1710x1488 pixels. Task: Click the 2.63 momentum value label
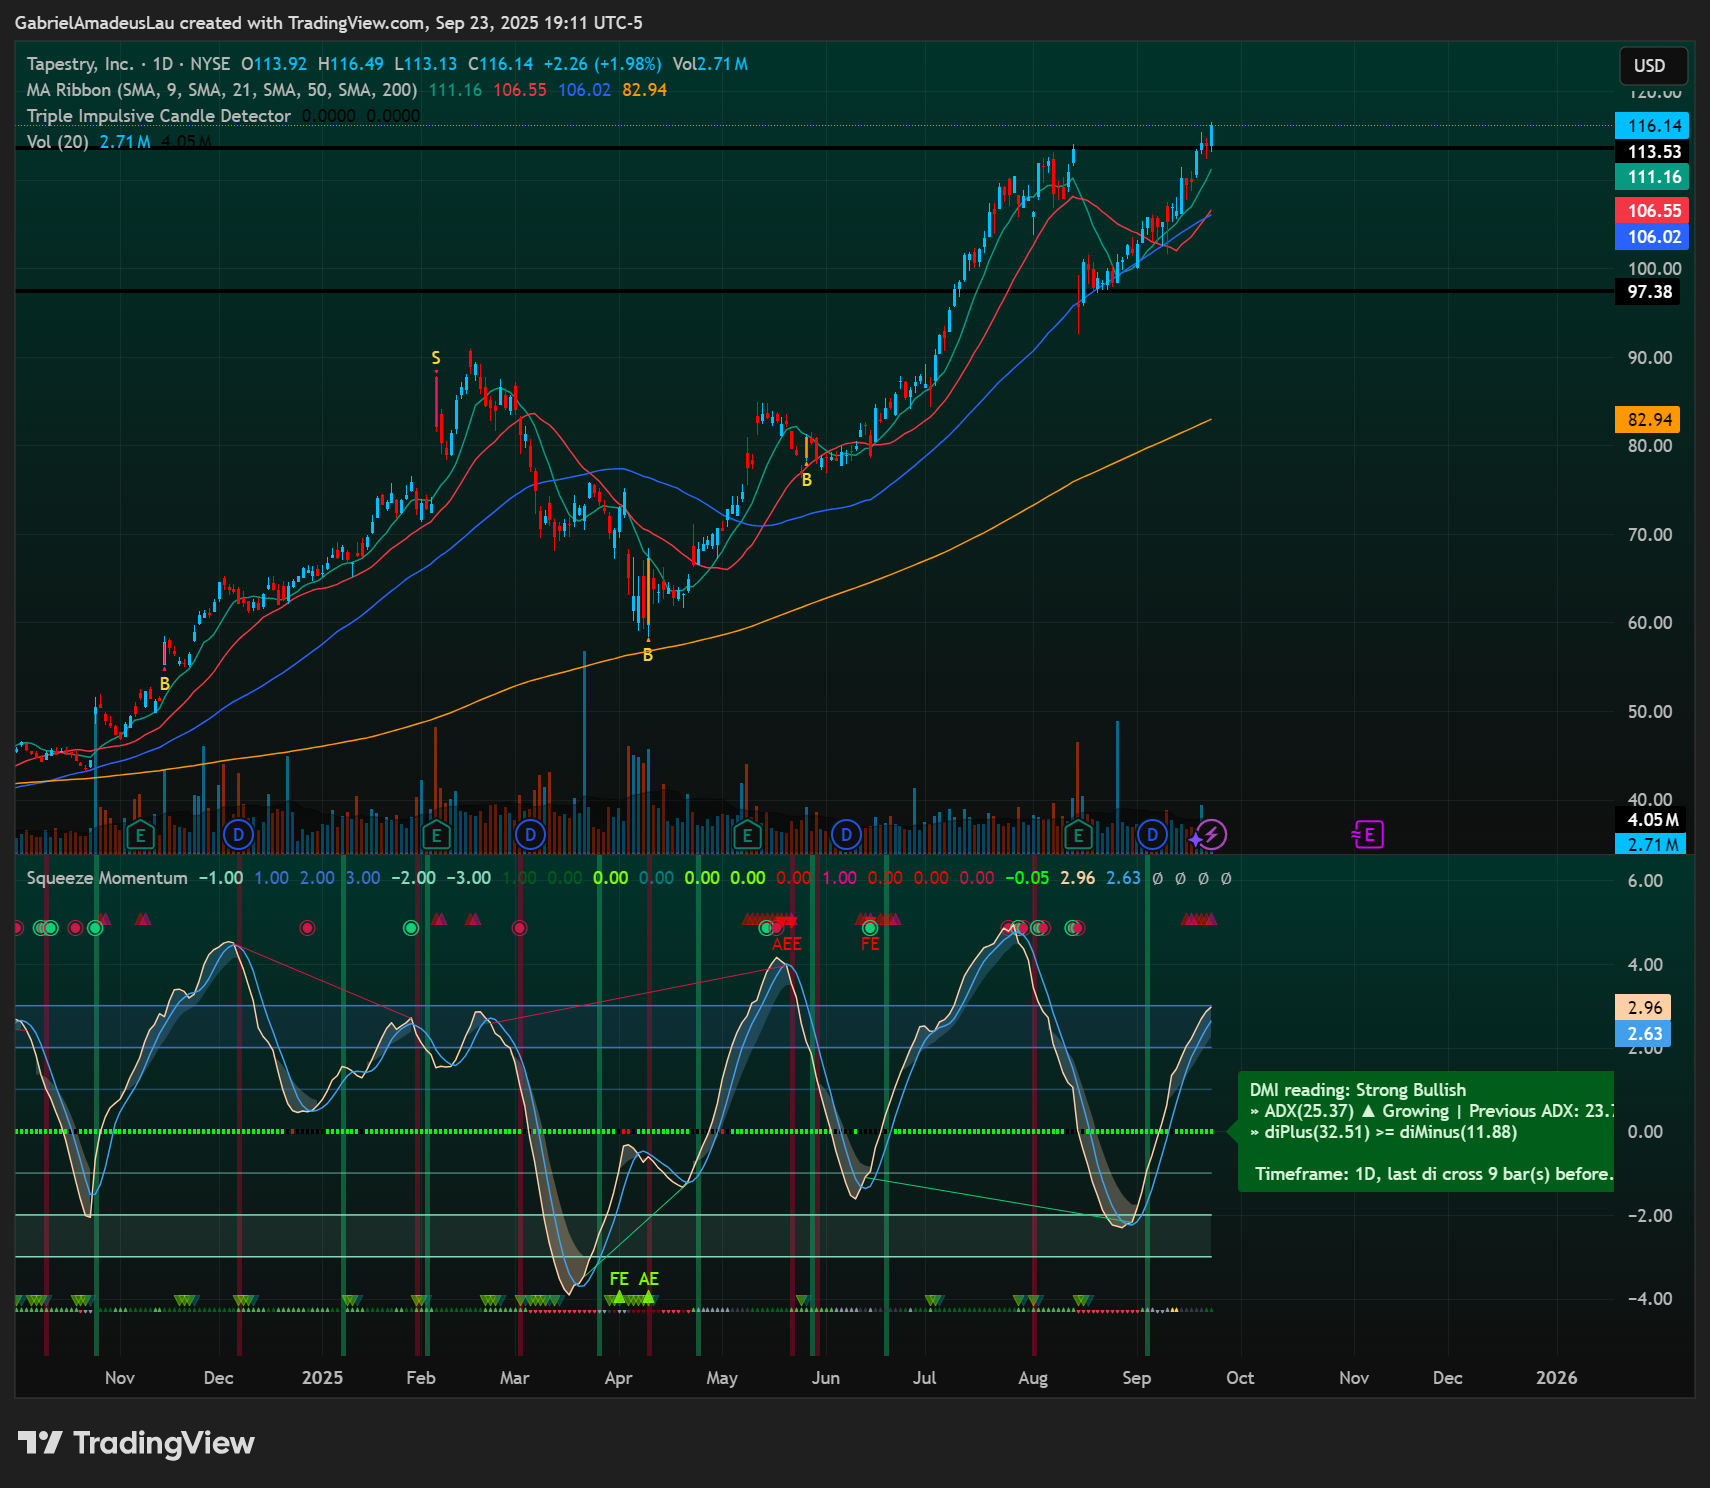(1643, 1034)
